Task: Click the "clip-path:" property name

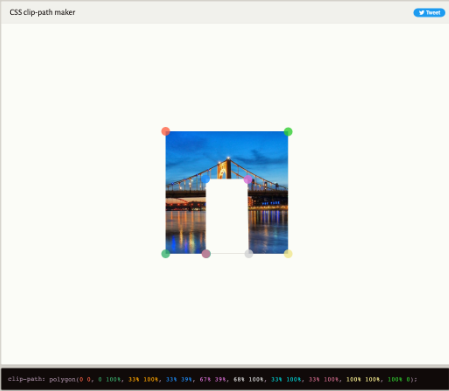Action: click(26, 379)
